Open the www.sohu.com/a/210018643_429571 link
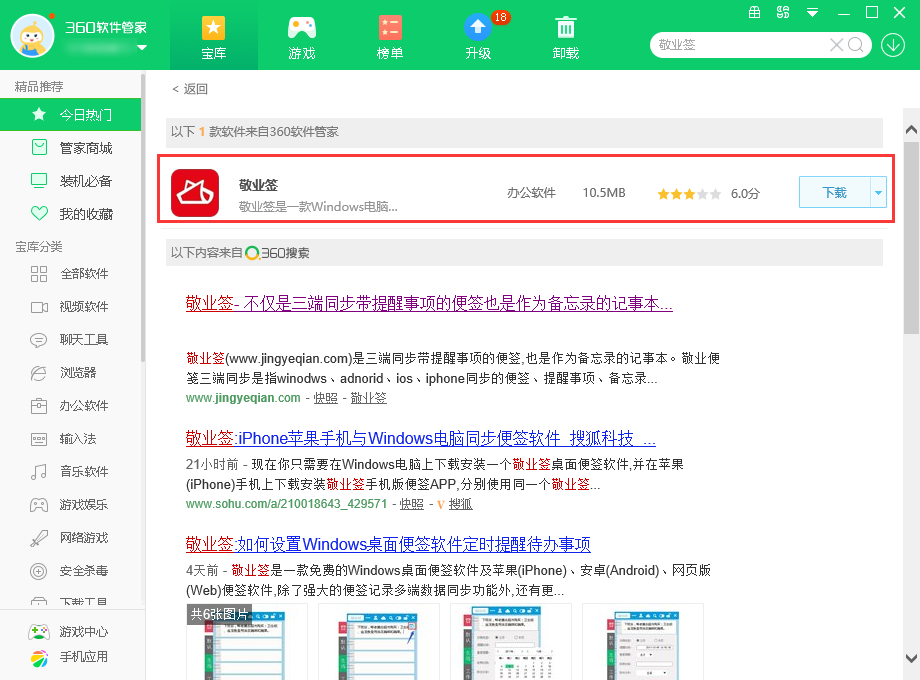 (x=286, y=504)
